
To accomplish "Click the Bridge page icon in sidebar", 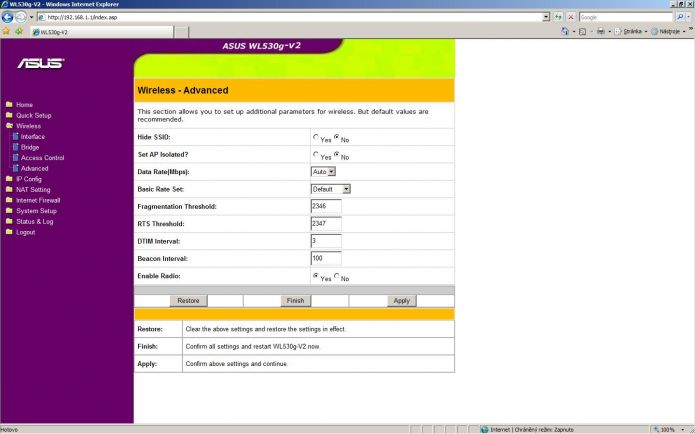I will point(16,147).
